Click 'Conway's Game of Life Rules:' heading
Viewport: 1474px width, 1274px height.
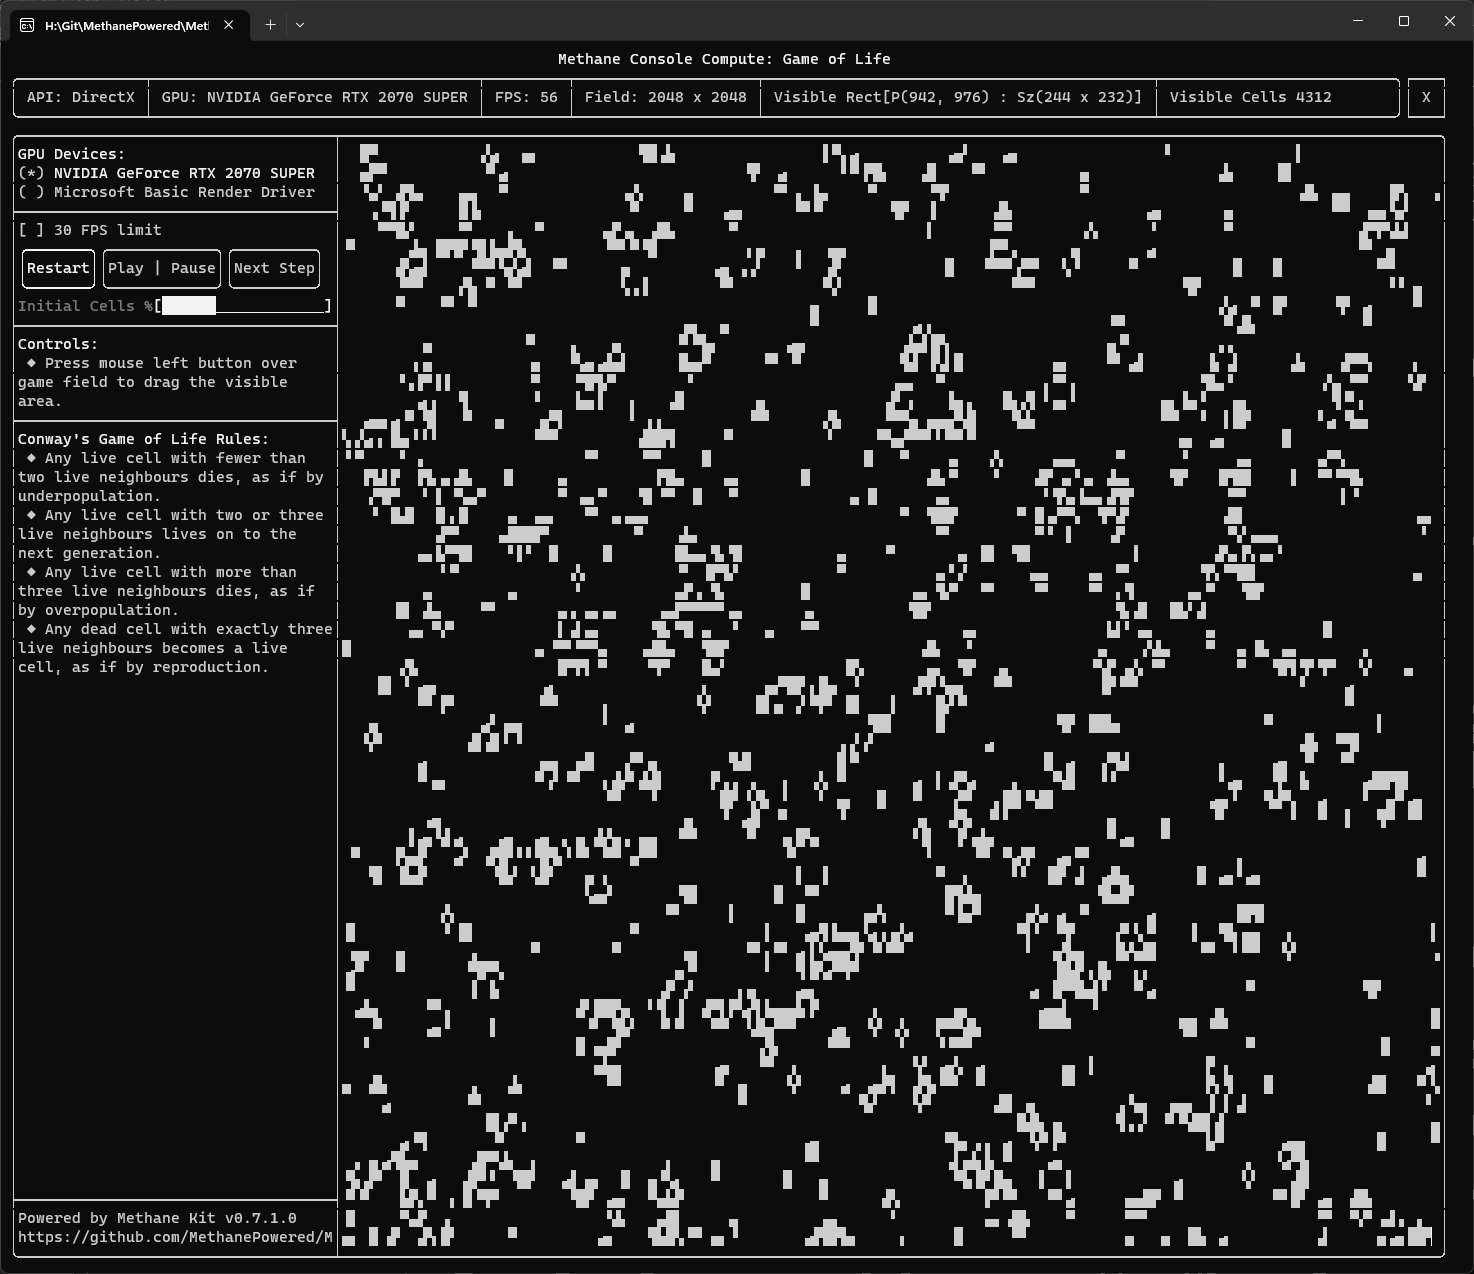click(x=143, y=439)
